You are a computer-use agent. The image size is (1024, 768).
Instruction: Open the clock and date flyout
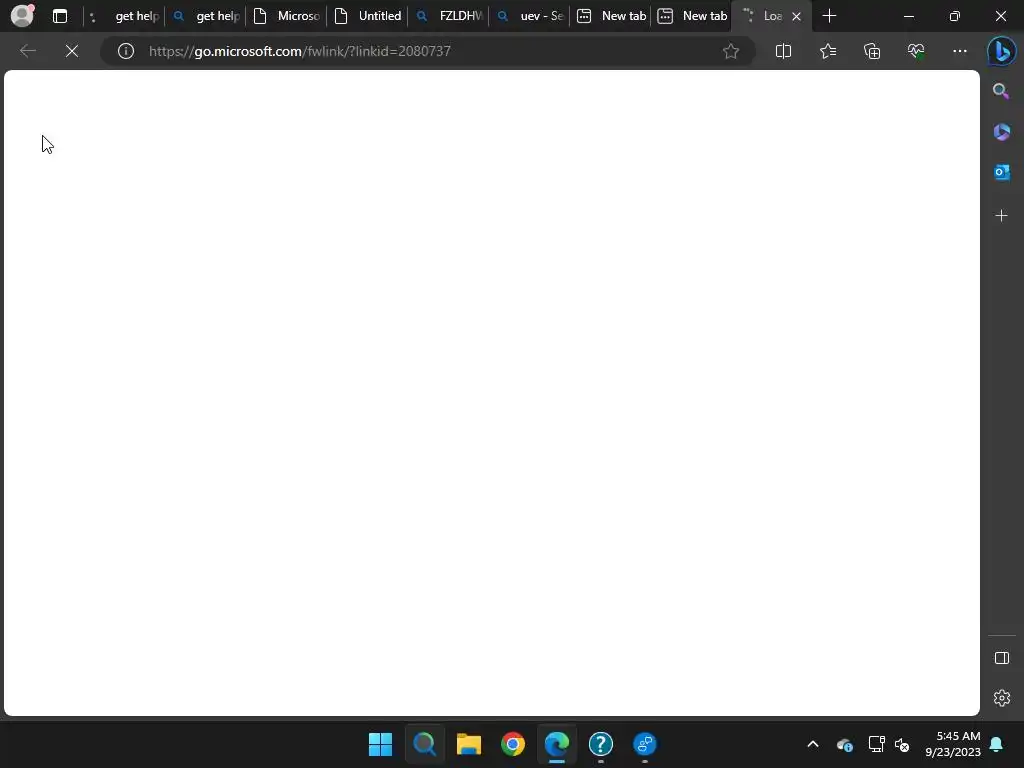[x=952, y=744]
